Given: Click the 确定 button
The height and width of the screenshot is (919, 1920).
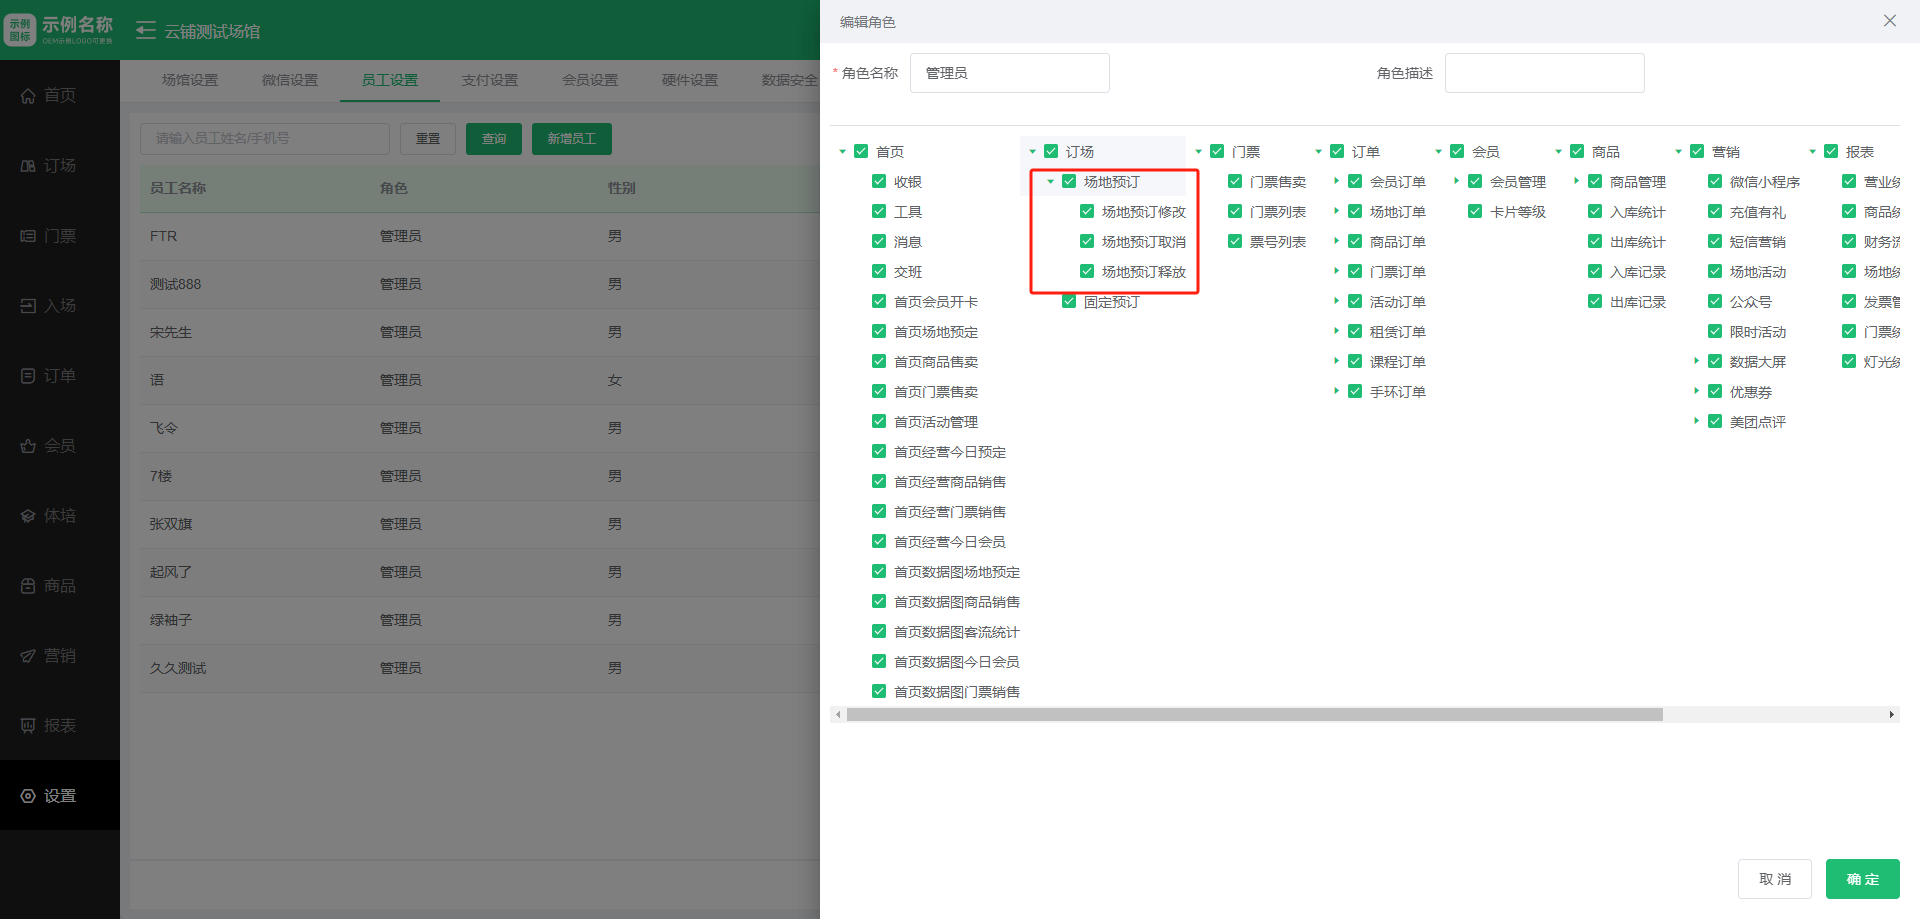Looking at the screenshot, I should click(1862, 879).
